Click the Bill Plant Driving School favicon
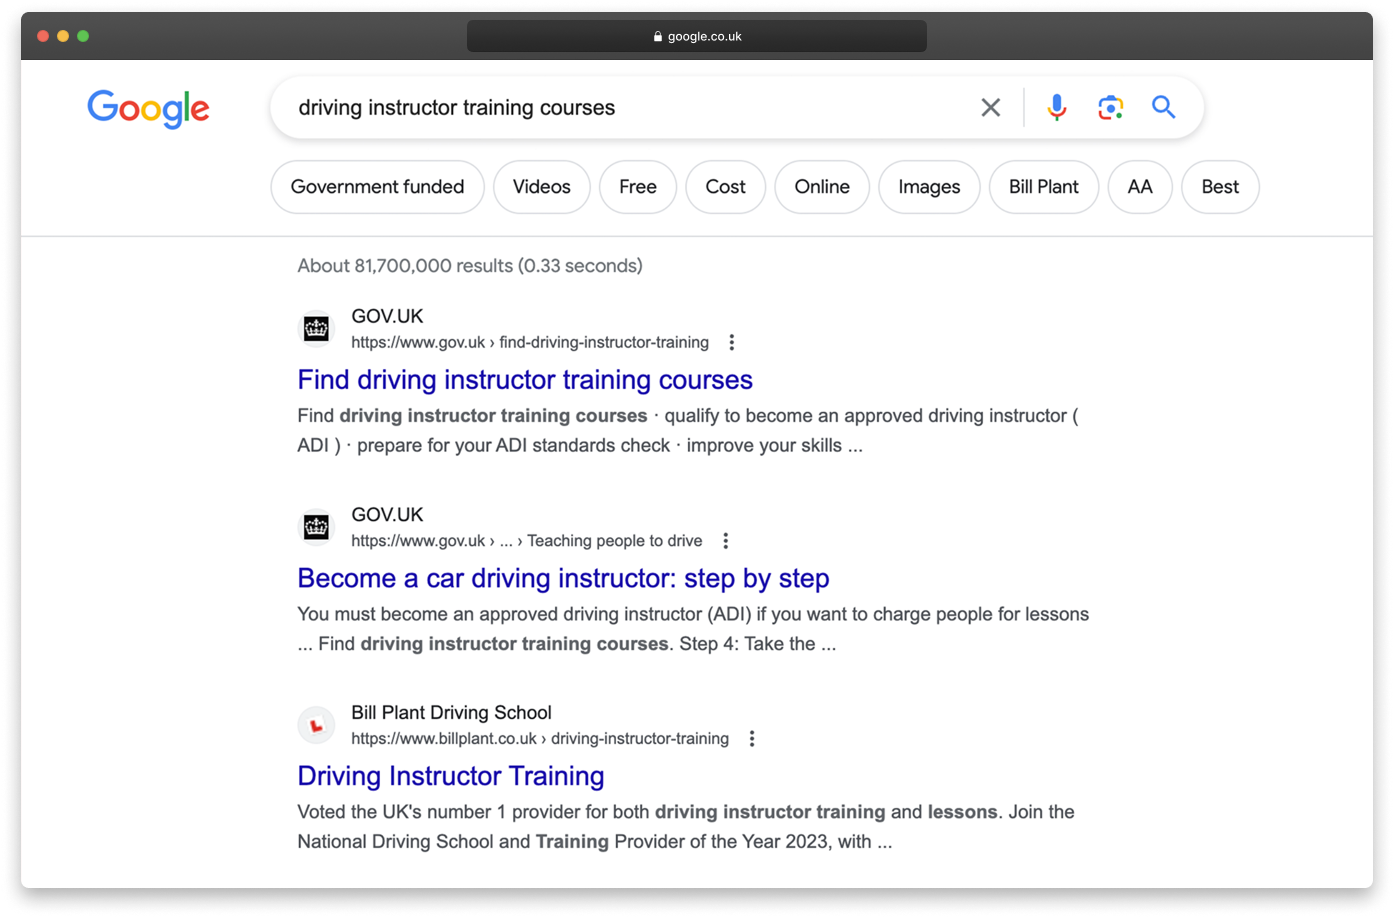Viewport: 1394px width, 918px height. click(316, 725)
